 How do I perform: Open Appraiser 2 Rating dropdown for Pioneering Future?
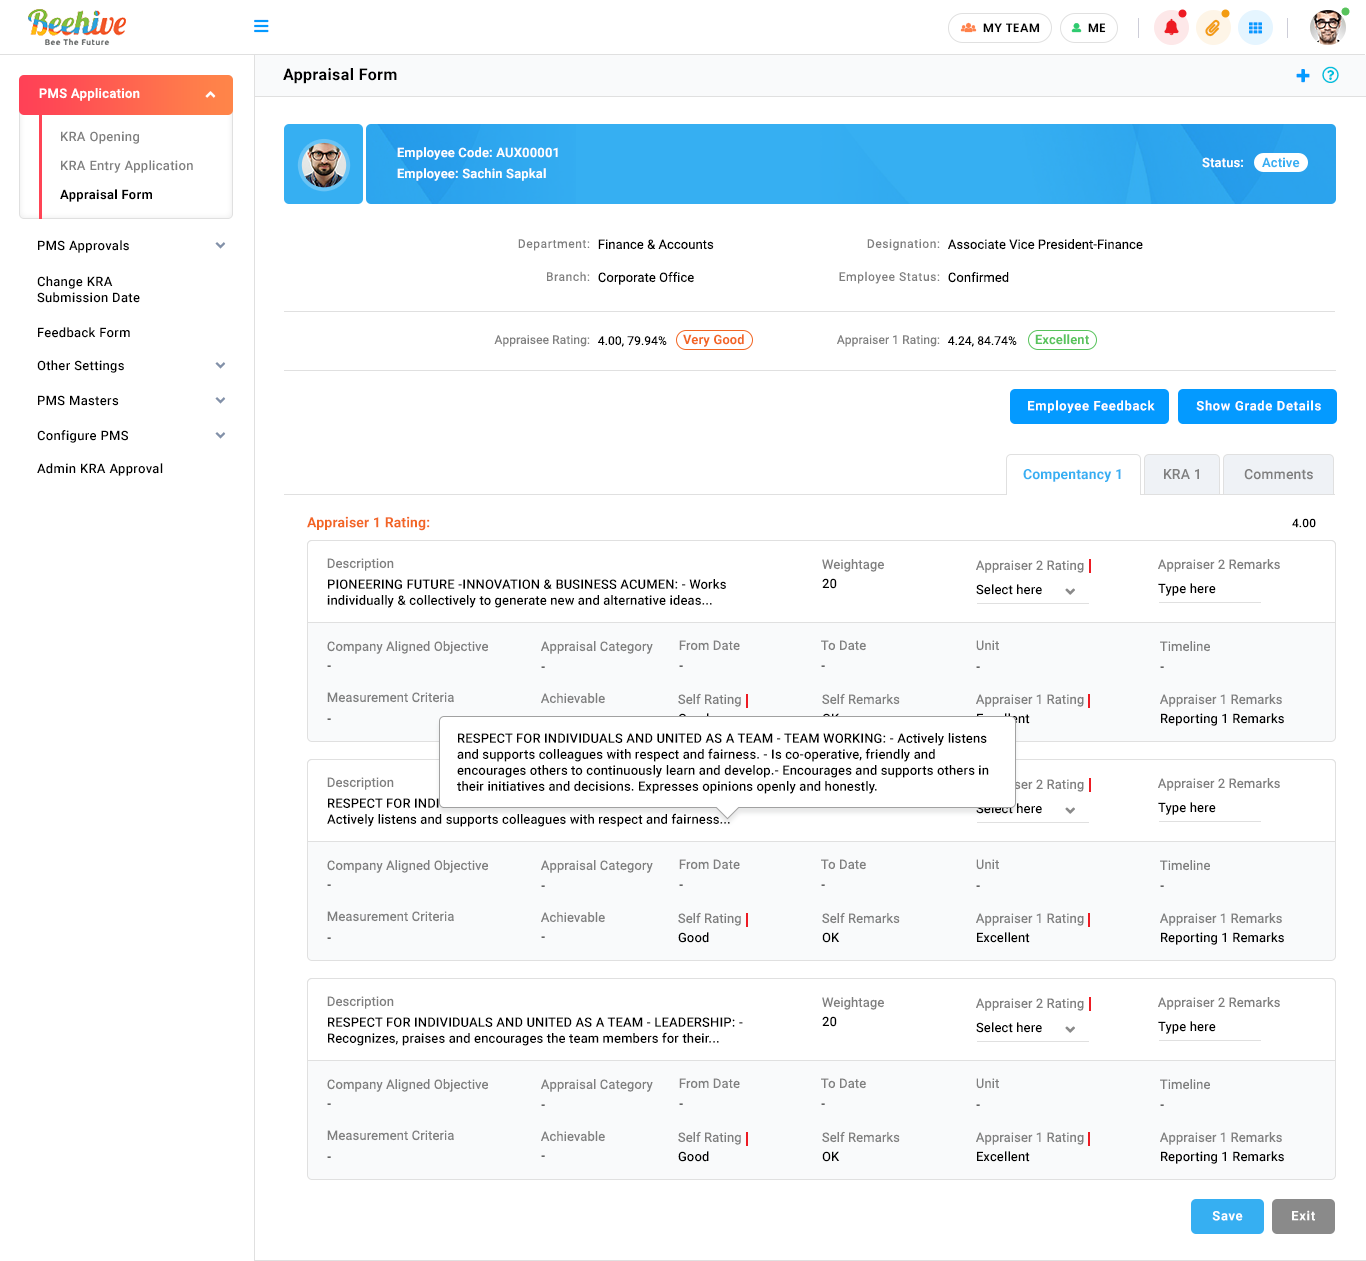pos(1026,591)
